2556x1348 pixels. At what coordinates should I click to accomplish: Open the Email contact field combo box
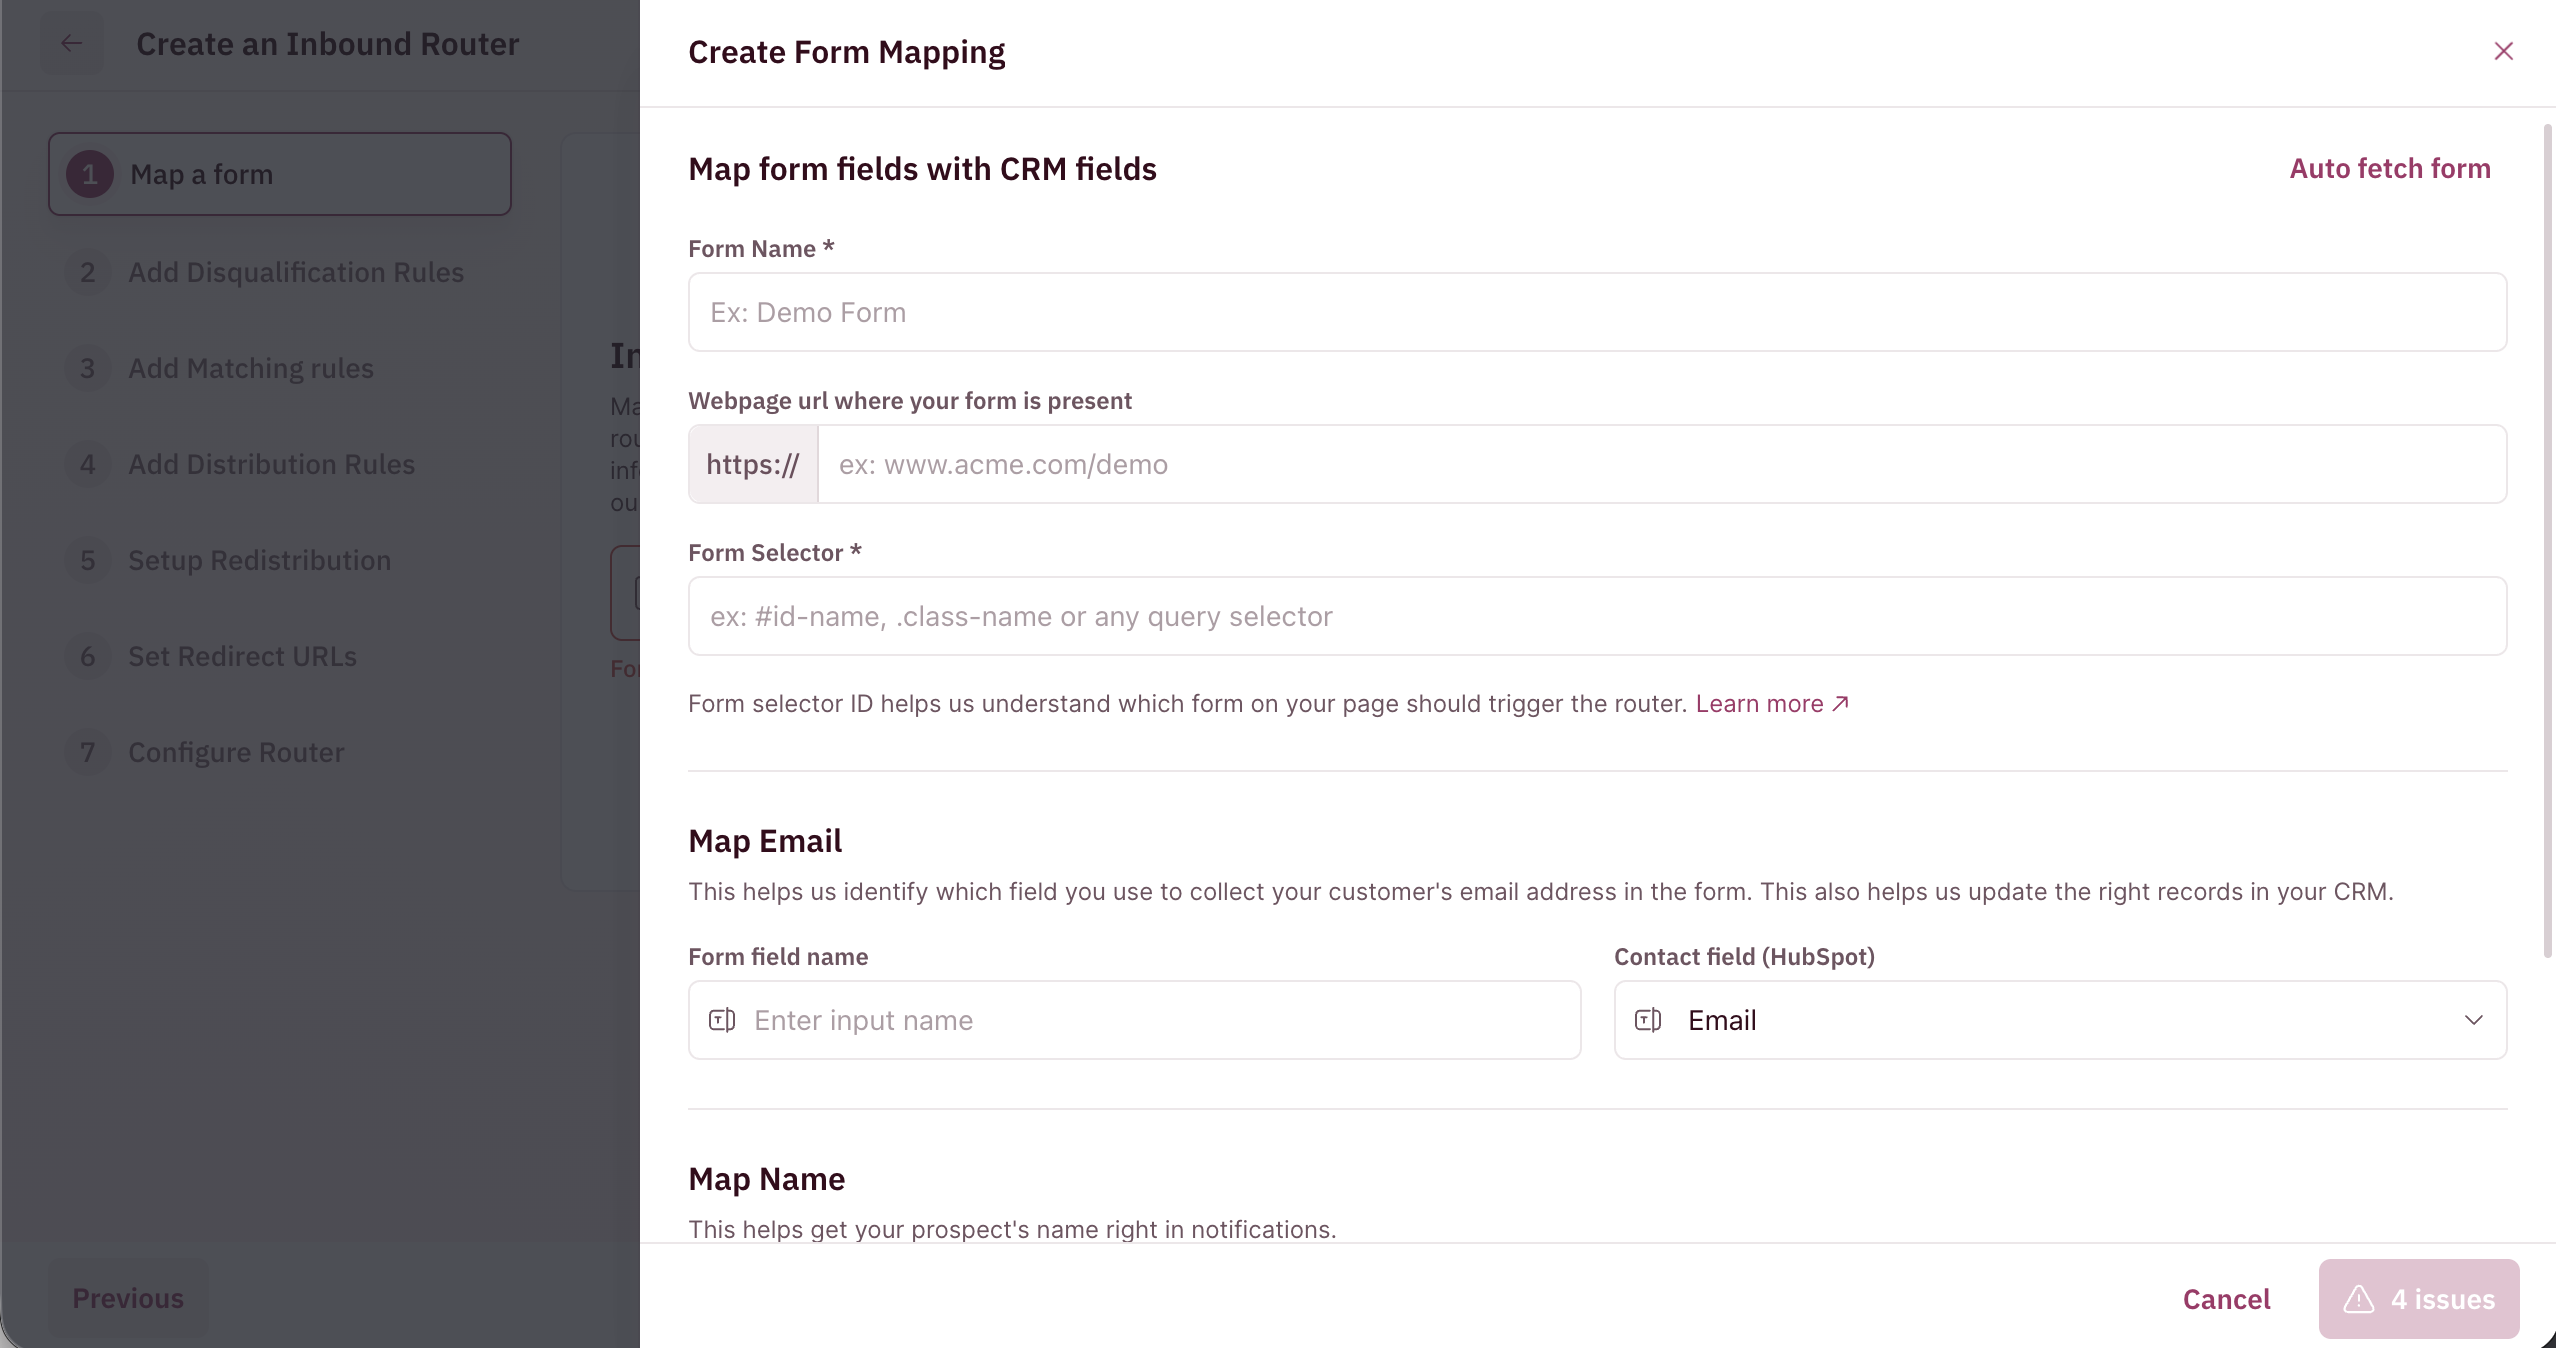click(2060, 1020)
